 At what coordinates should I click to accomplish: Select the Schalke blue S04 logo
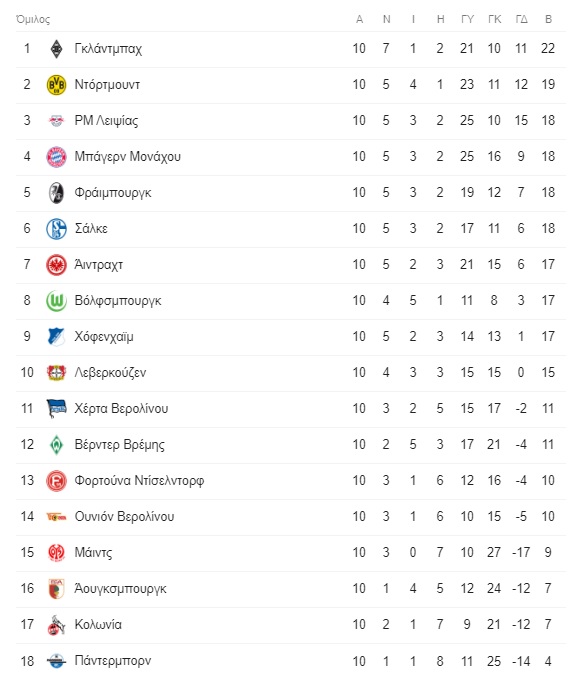[56, 229]
